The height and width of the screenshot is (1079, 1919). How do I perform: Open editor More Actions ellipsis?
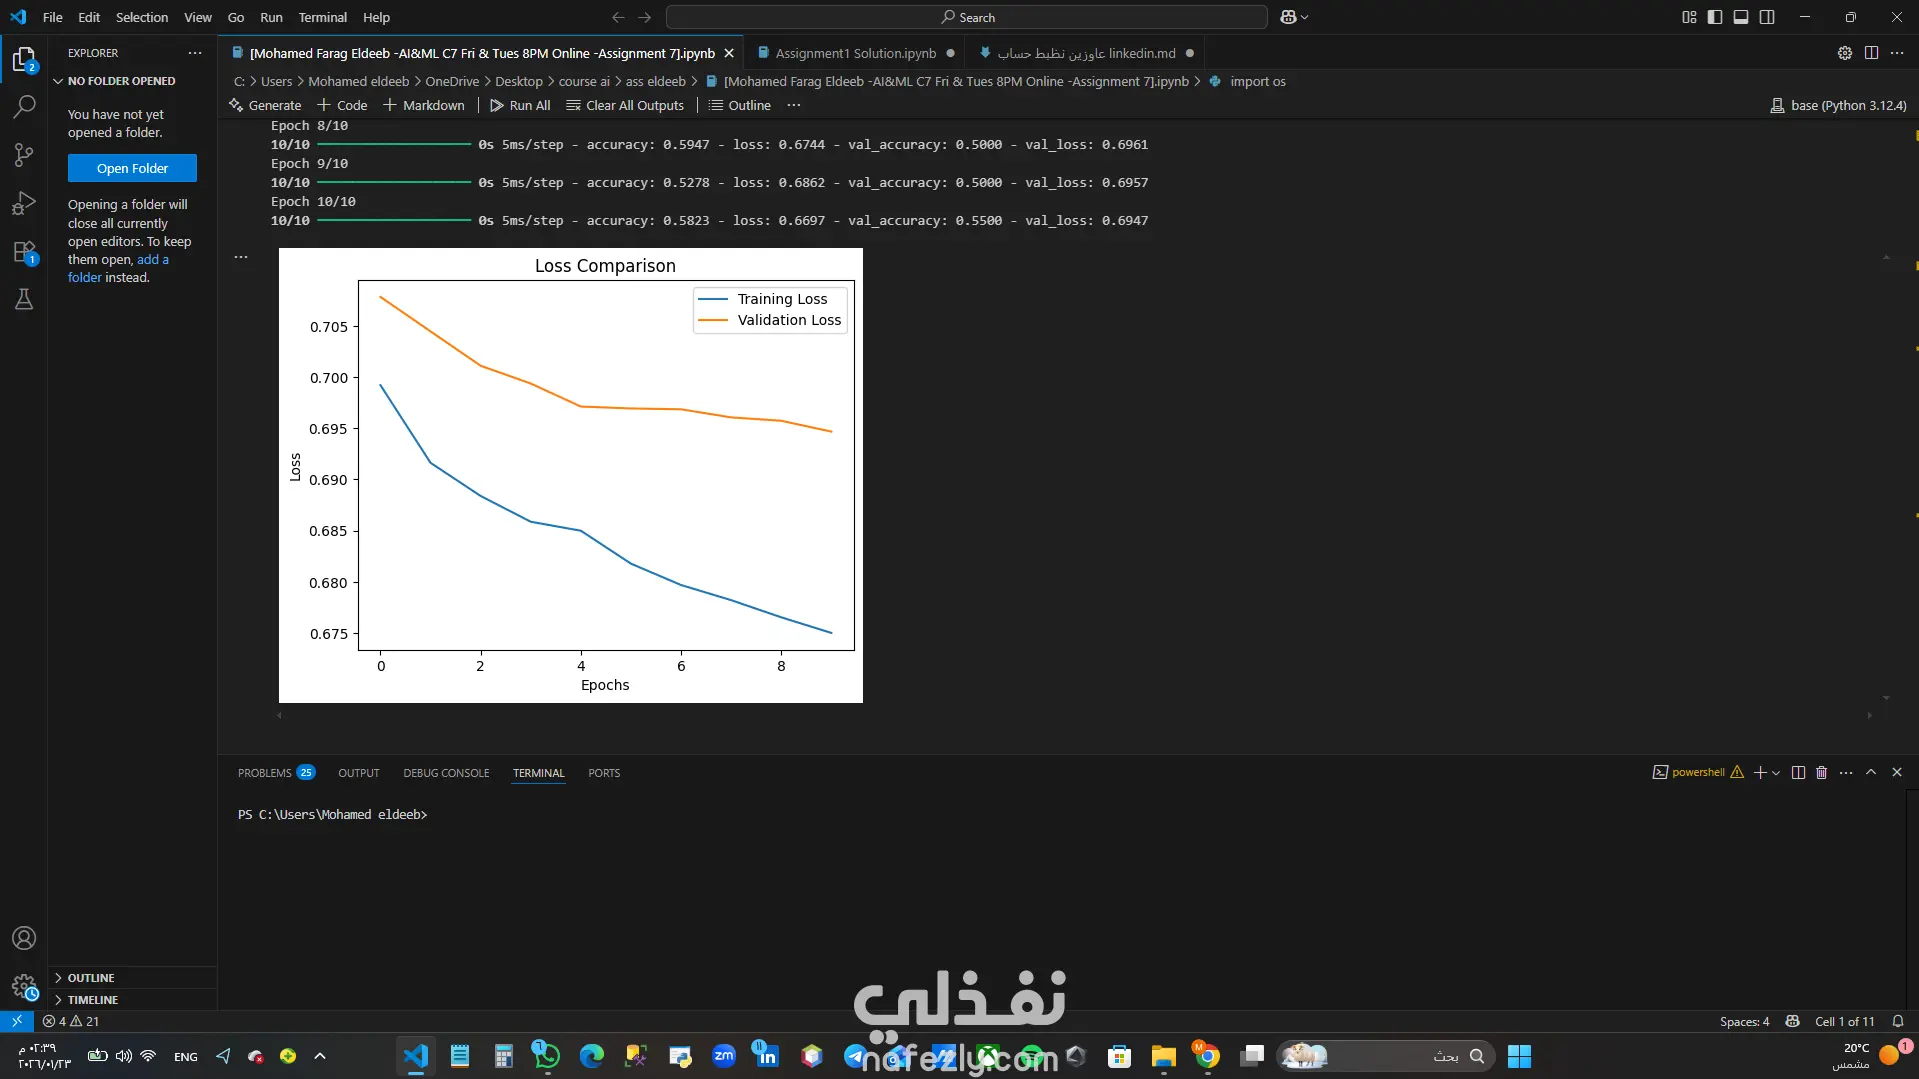point(1897,53)
